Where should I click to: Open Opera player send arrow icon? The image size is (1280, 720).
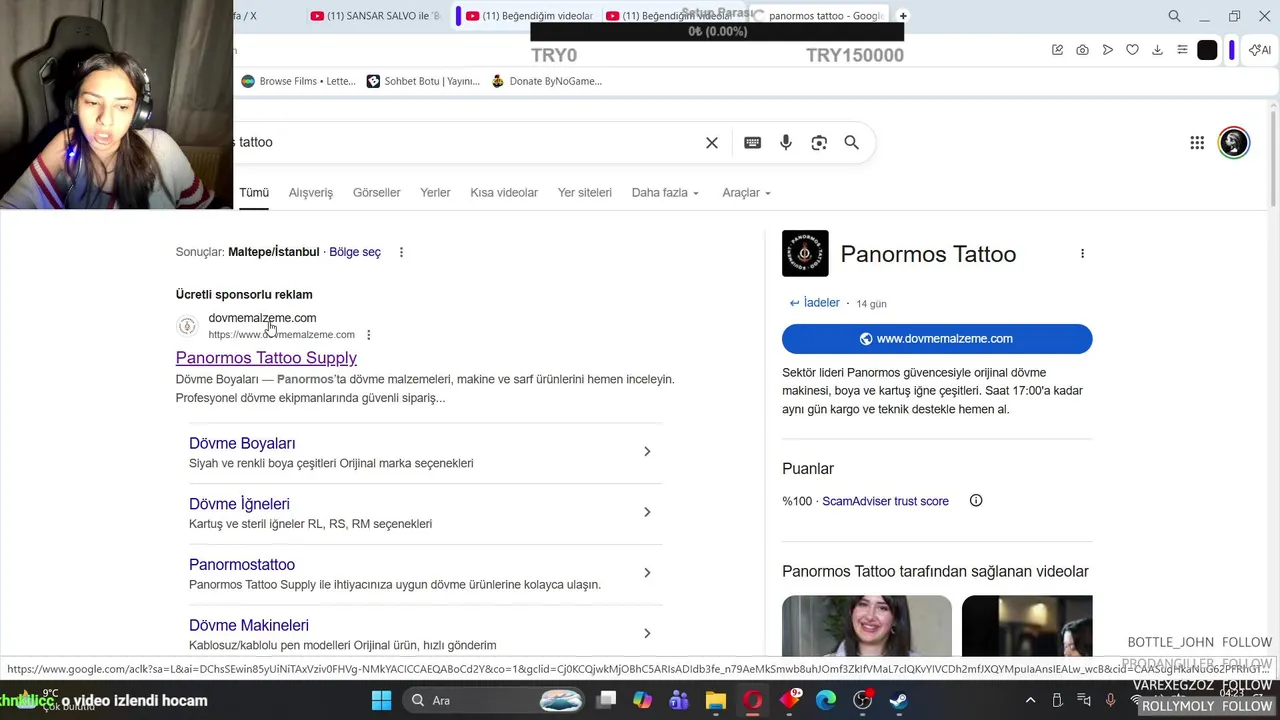[x=1107, y=50]
